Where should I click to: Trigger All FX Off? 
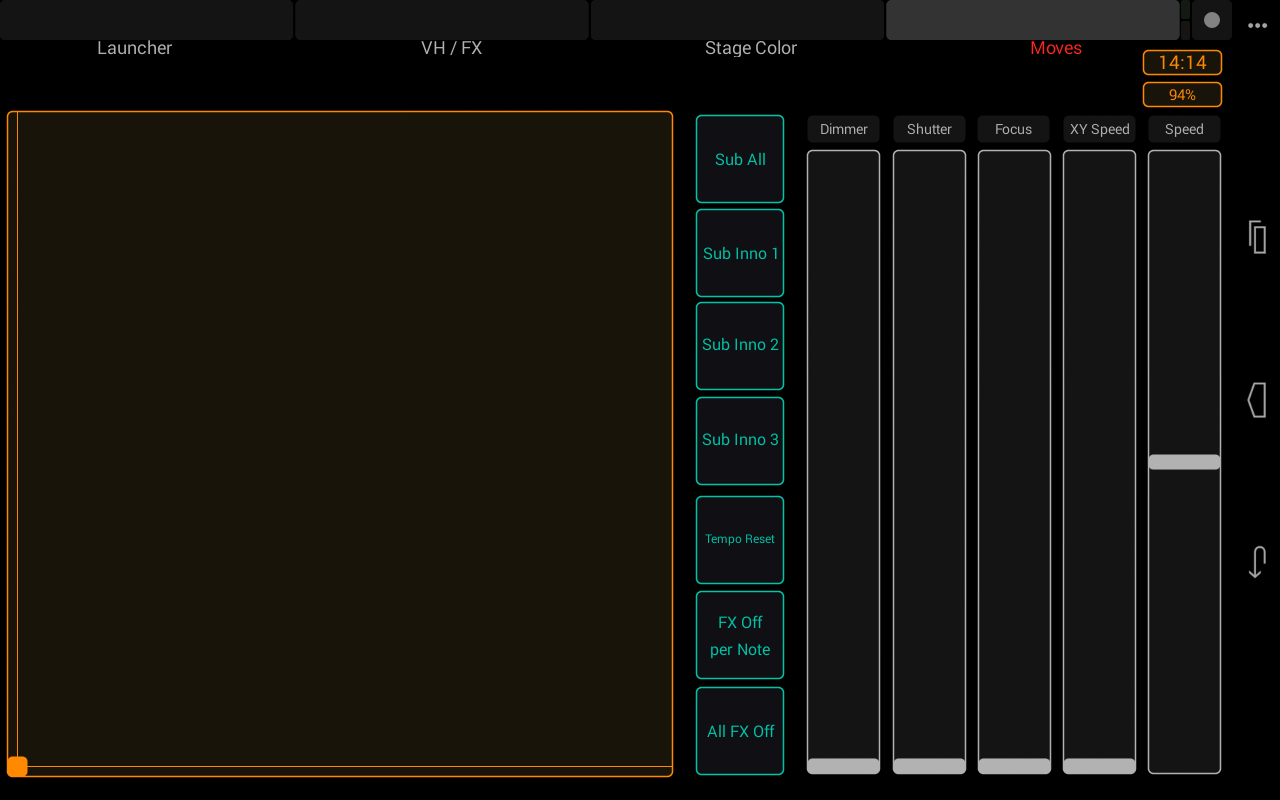tap(740, 731)
